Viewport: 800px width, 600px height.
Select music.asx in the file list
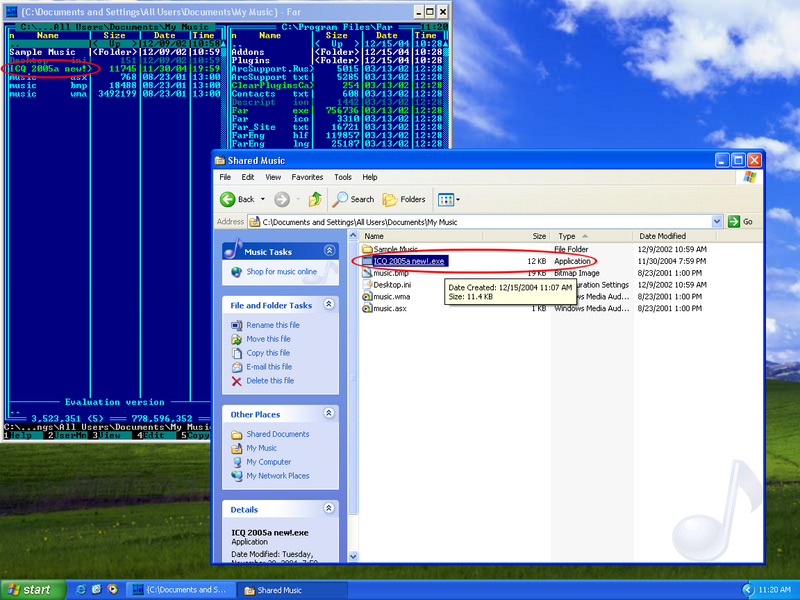390,308
